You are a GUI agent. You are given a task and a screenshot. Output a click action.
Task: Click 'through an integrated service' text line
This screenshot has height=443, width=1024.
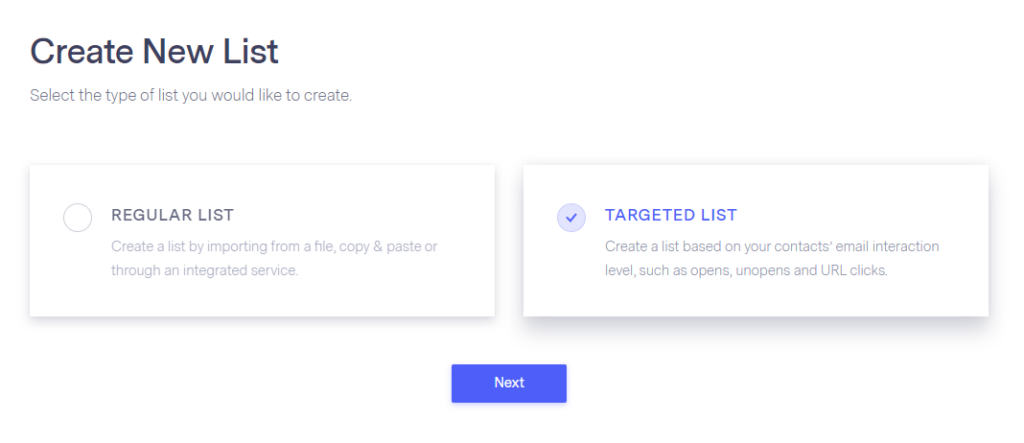click(204, 271)
